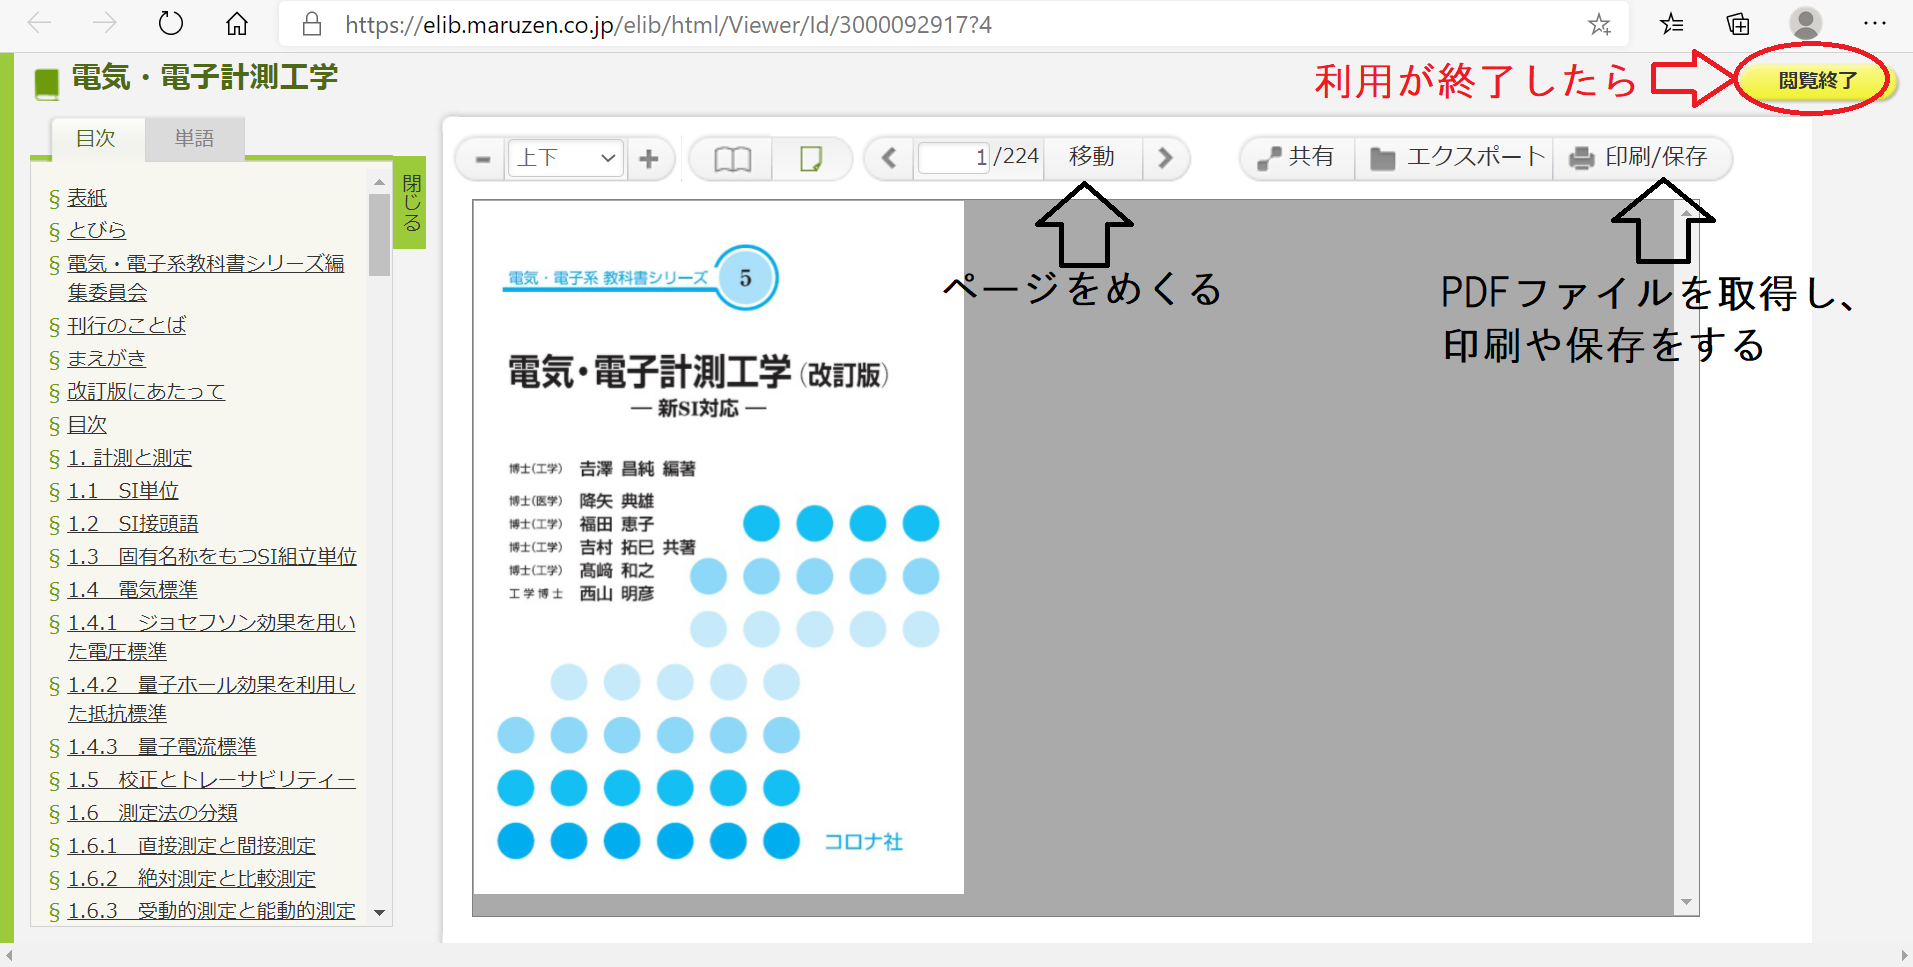Open section 1.6 測定法の分類
Screen dimensions: 1913x967
click(x=152, y=812)
